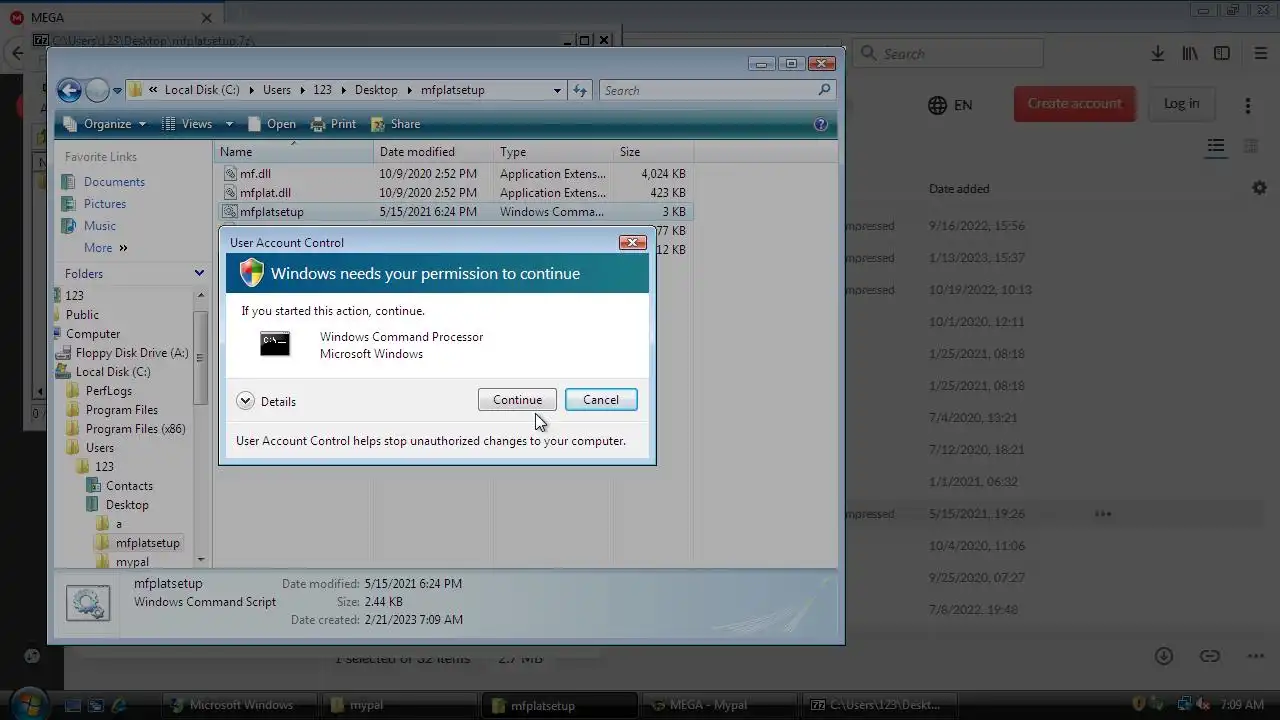The width and height of the screenshot is (1280, 720).
Task: Click the Log in button on MEGA
Action: (1181, 104)
